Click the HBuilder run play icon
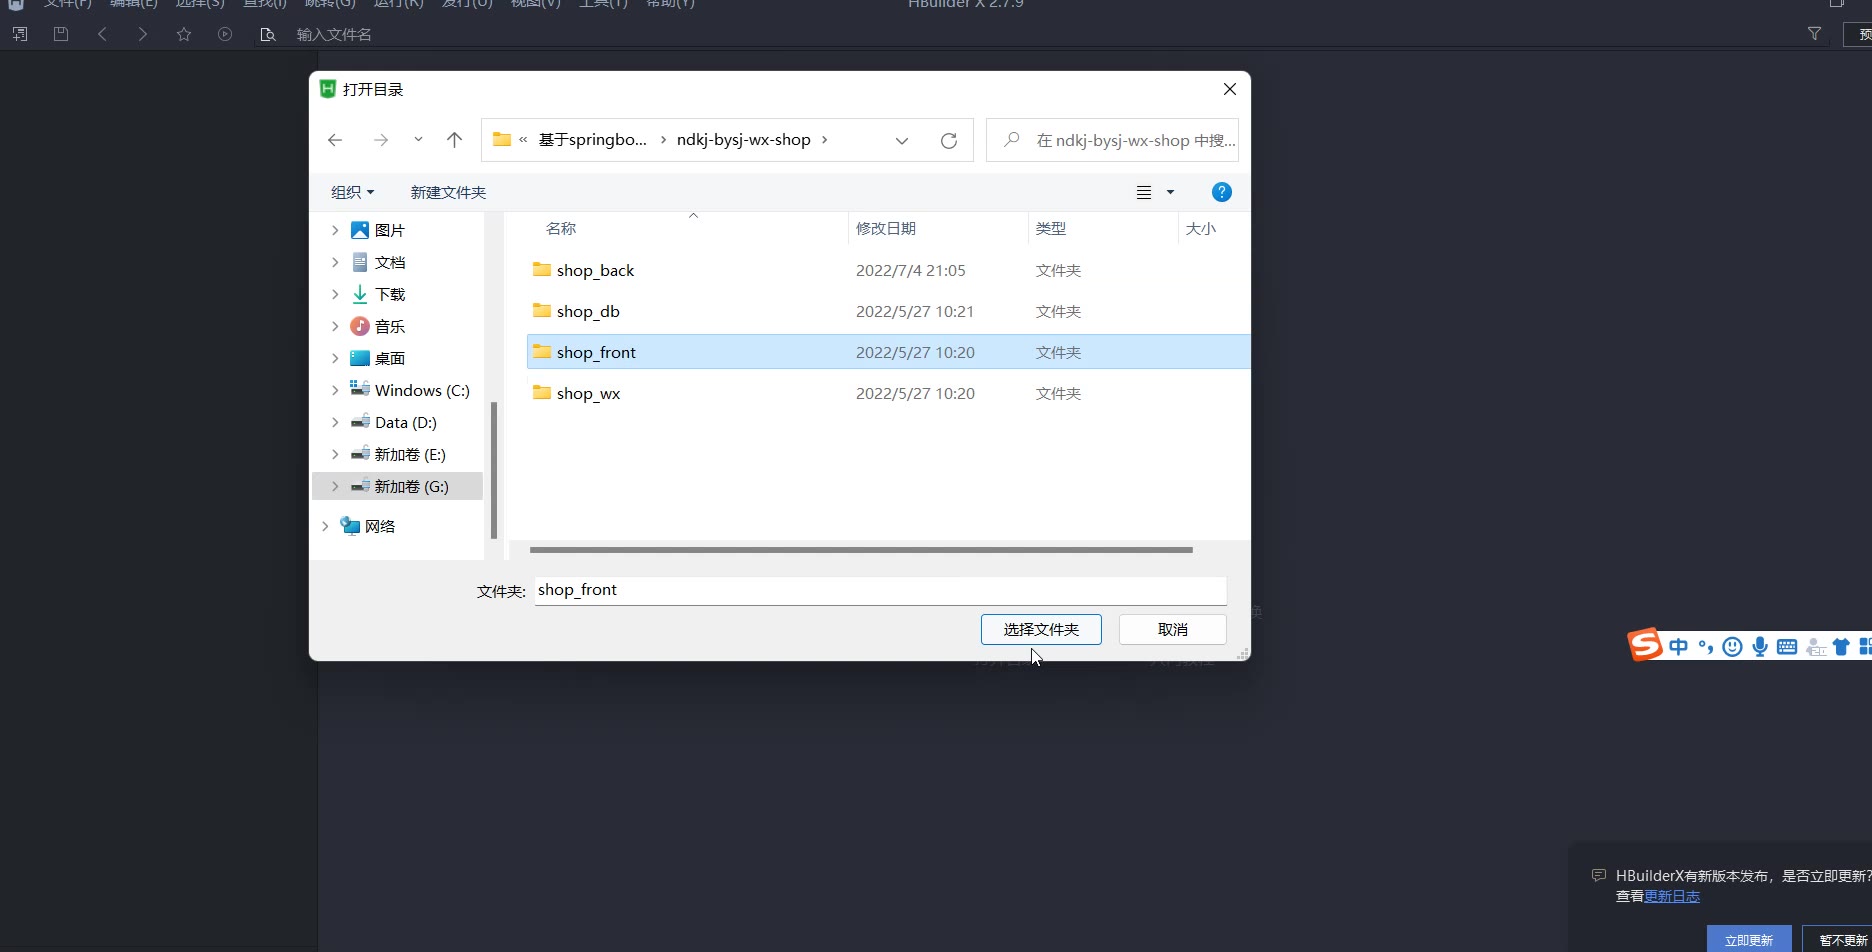 pos(225,34)
